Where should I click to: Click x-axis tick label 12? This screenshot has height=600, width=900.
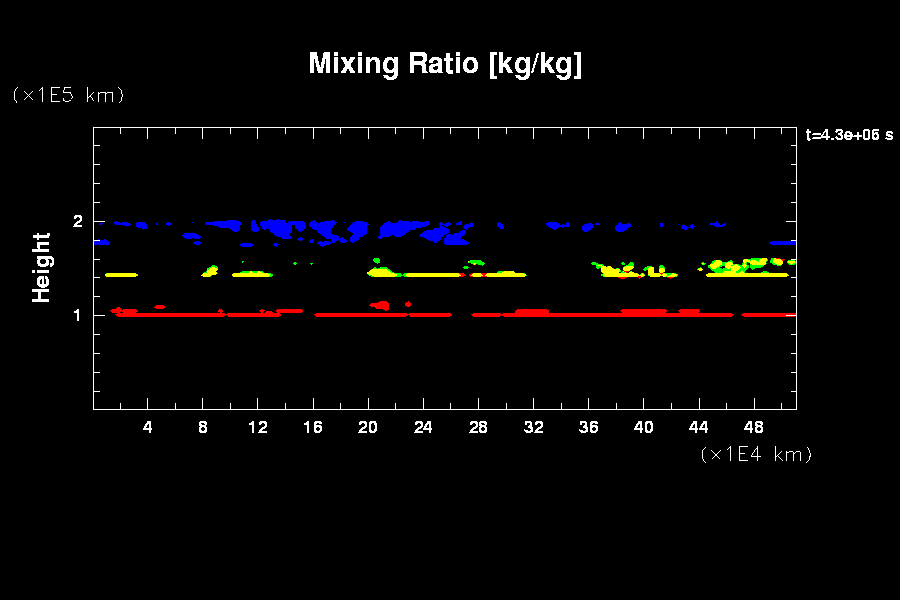click(258, 427)
